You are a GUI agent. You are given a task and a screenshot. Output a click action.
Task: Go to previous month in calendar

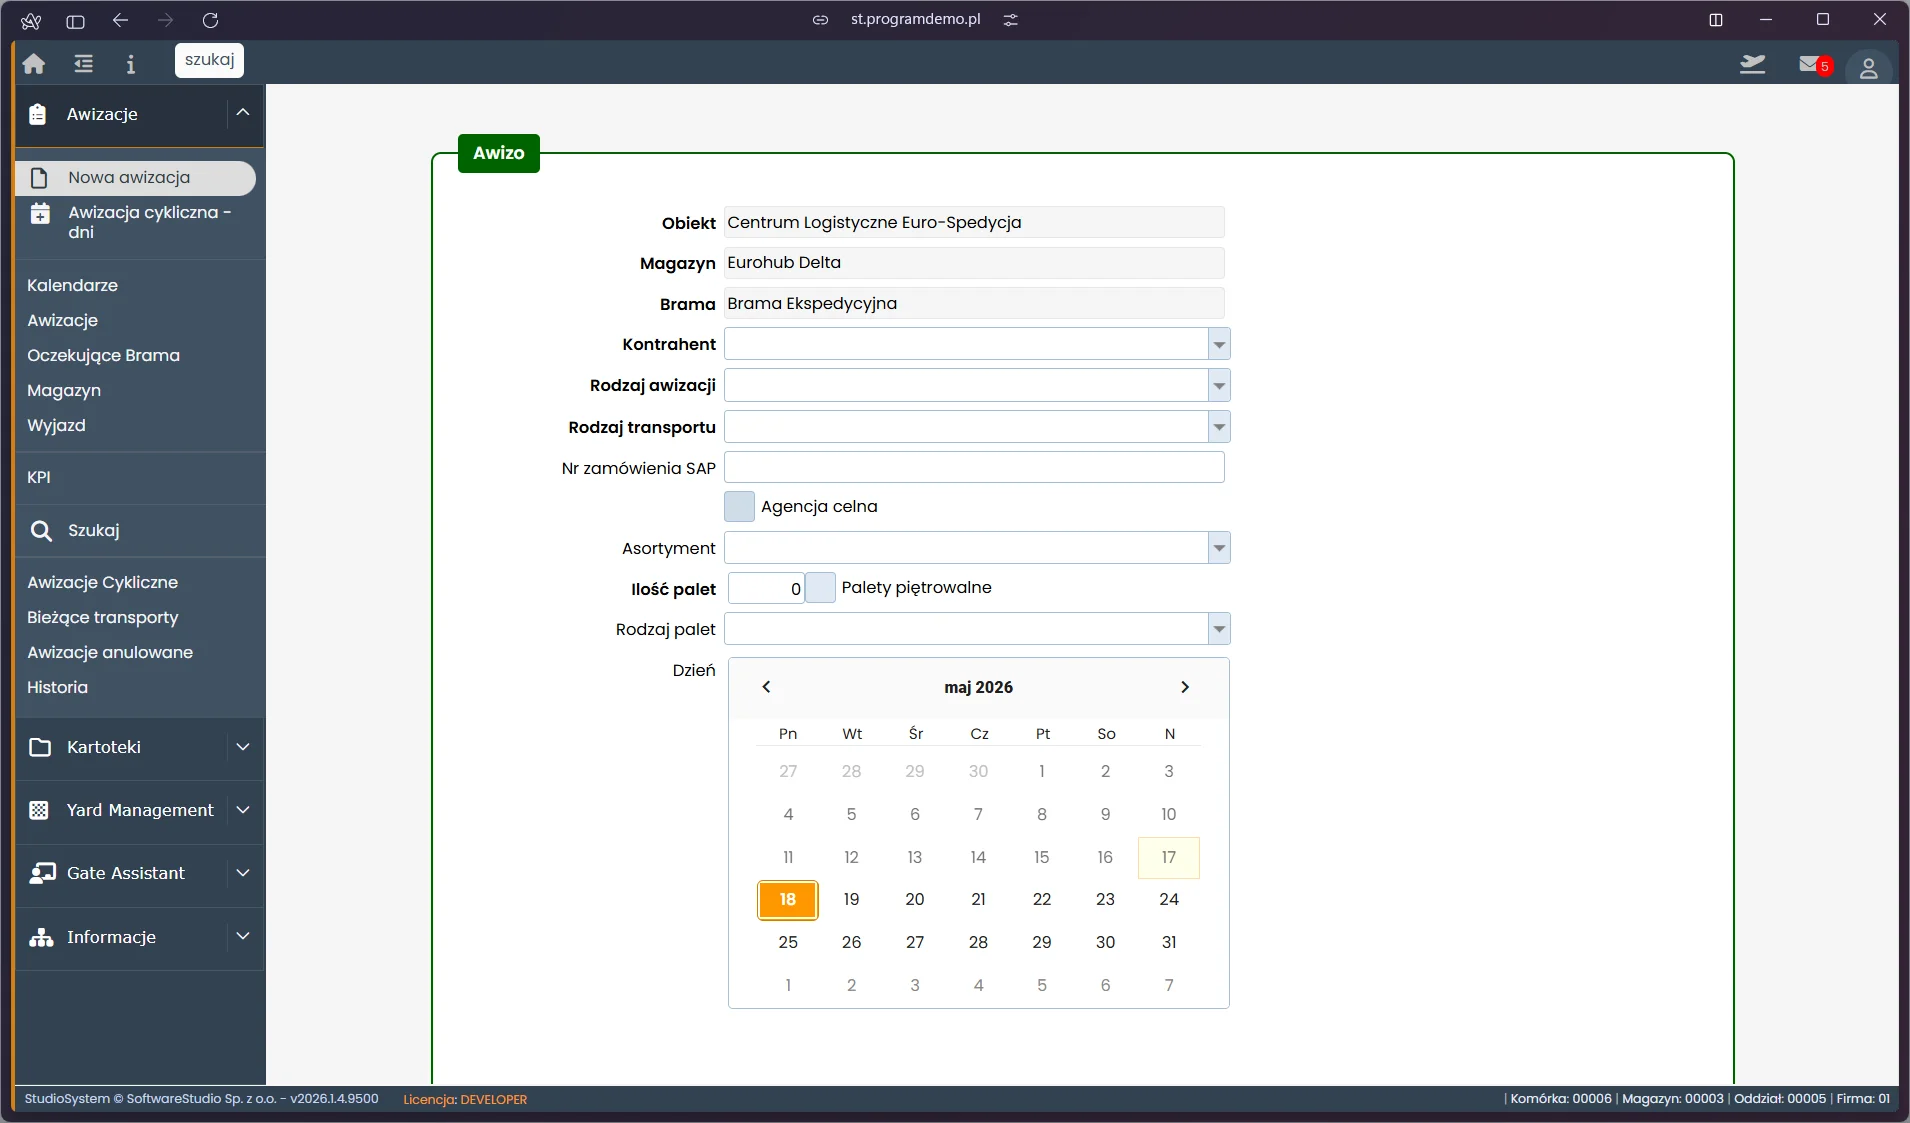click(766, 687)
